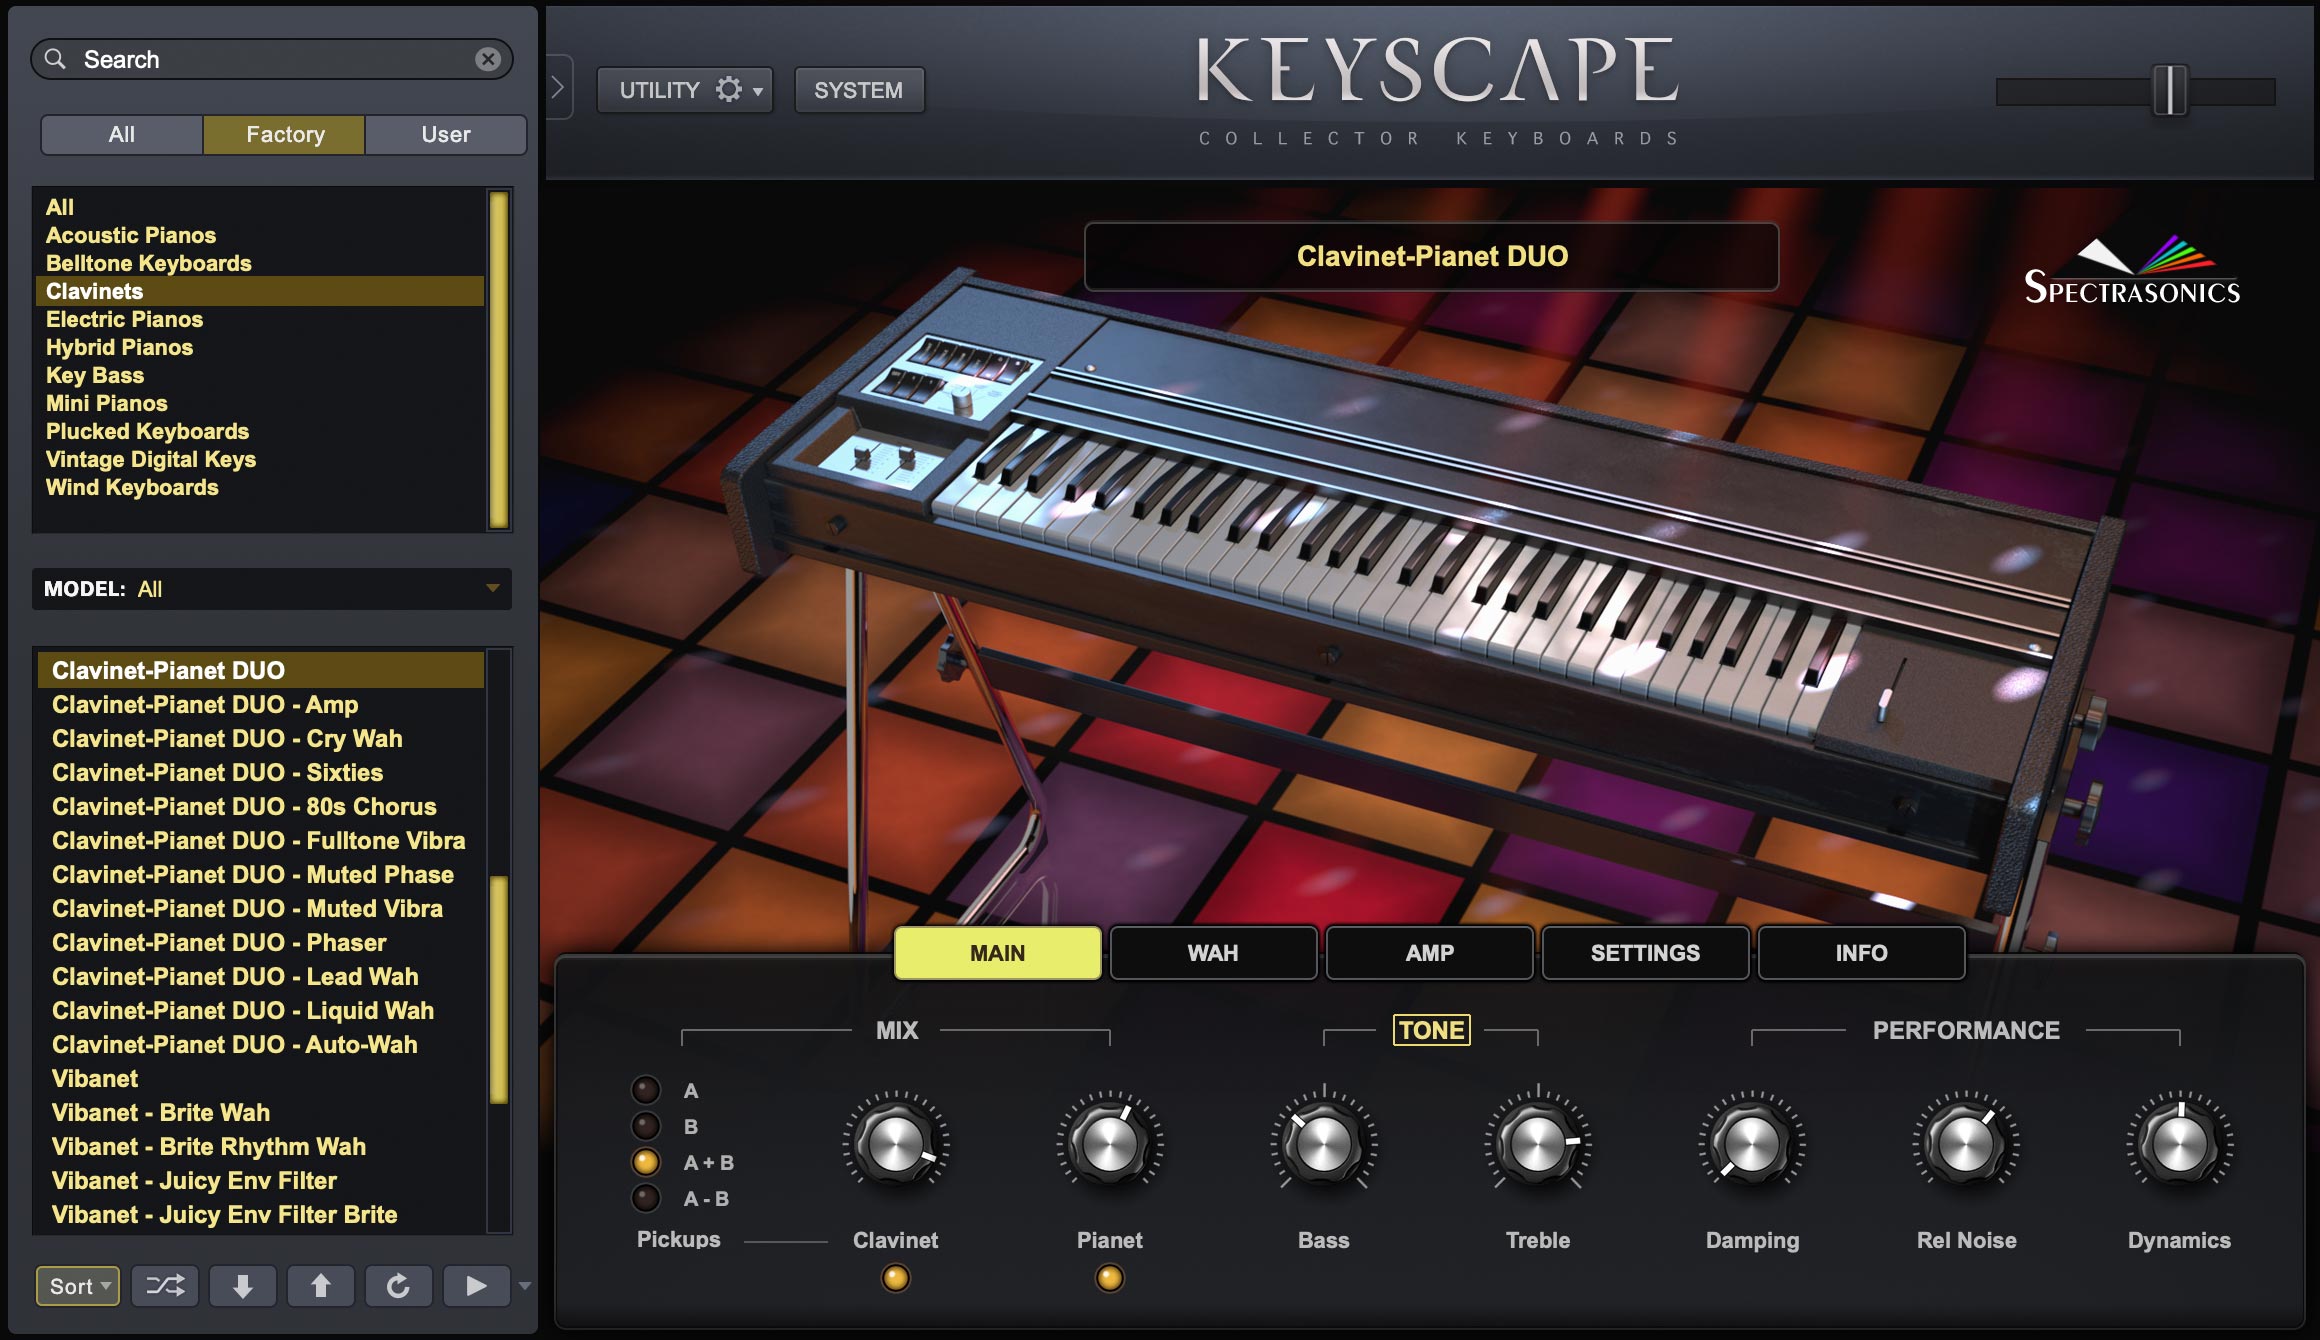Switch to the SETTINGS tab
The image size is (2320, 1340).
click(x=1645, y=953)
